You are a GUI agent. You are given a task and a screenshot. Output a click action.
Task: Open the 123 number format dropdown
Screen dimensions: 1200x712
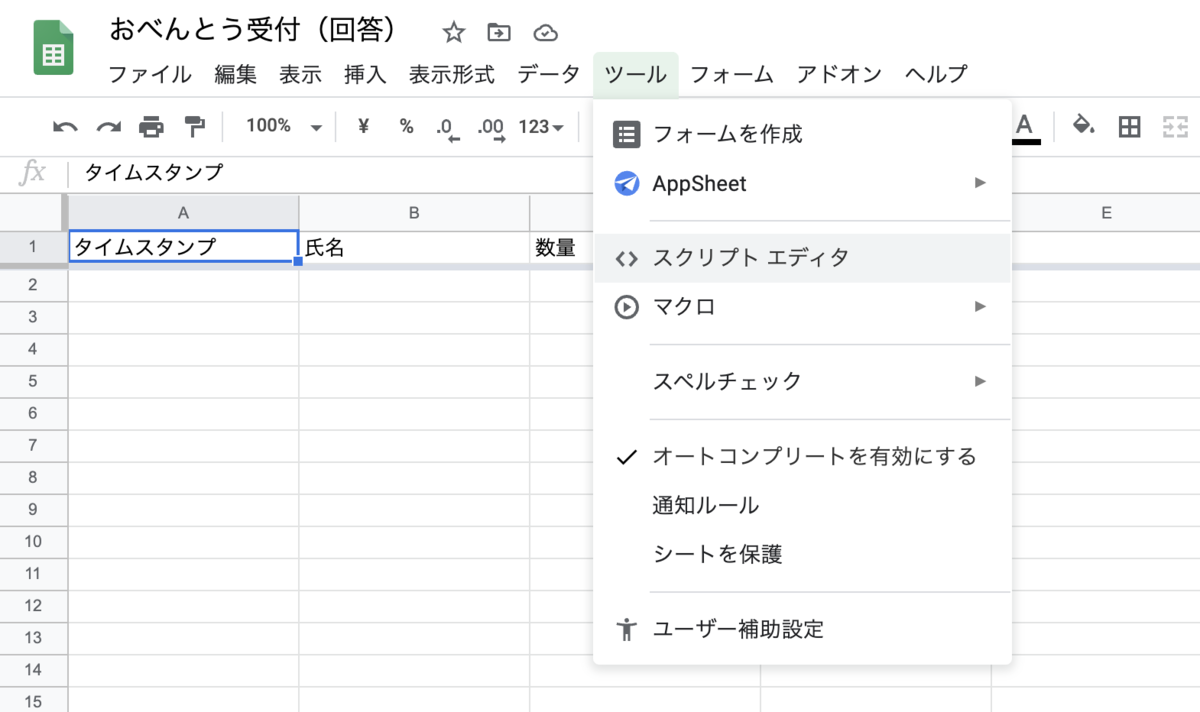(x=541, y=127)
